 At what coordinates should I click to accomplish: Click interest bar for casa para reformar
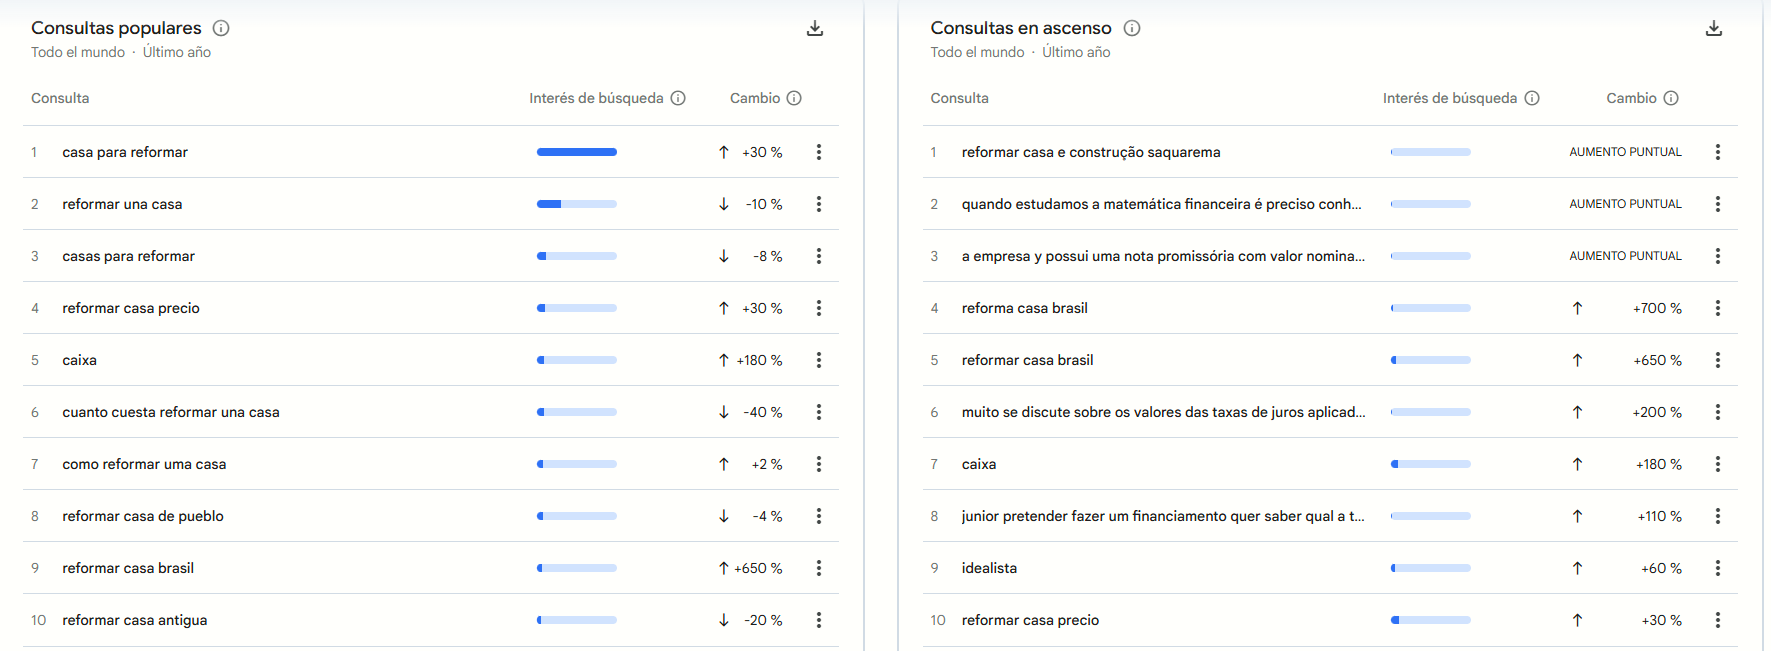tap(577, 152)
